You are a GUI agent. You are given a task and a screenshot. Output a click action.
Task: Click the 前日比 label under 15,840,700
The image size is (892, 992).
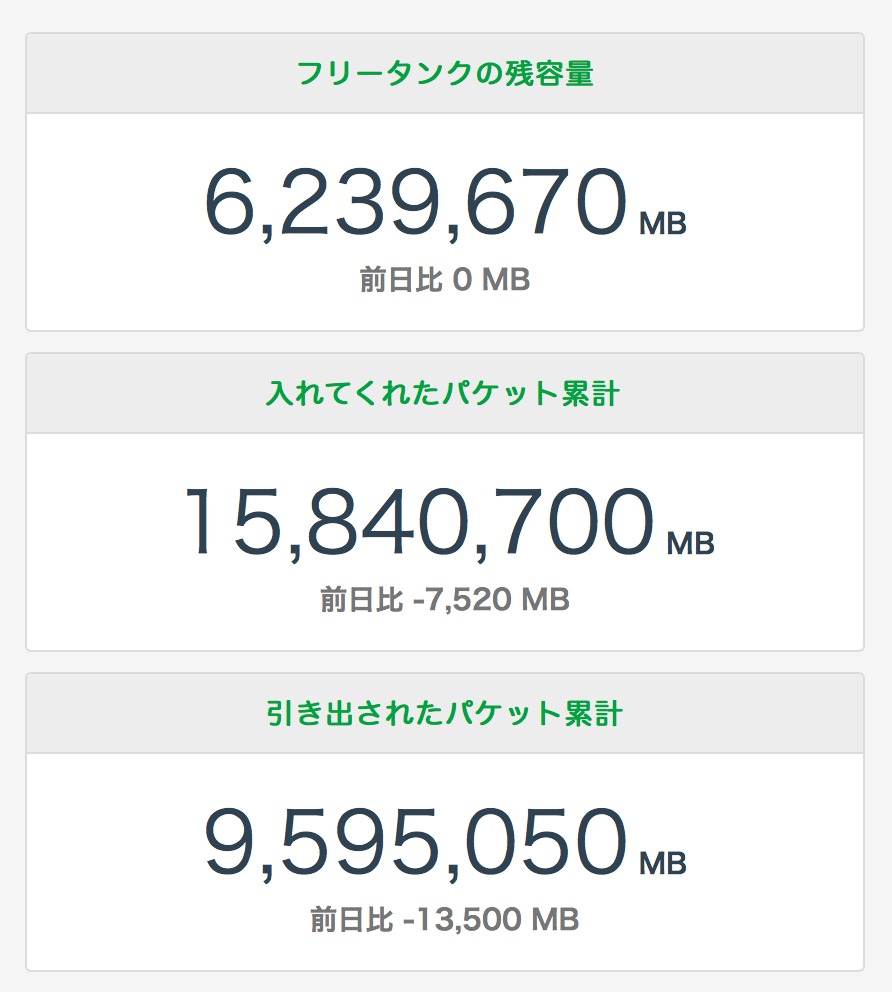pyautogui.click(x=360, y=600)
